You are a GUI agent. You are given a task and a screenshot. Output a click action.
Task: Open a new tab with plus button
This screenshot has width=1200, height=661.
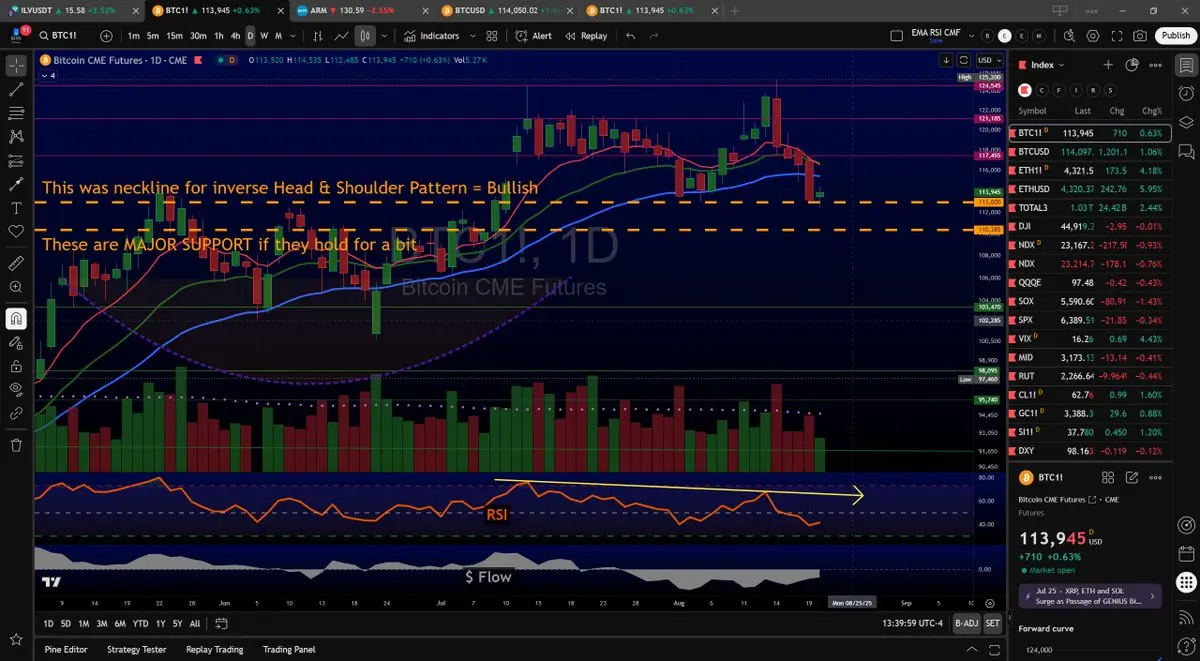(x=735, y=10)
